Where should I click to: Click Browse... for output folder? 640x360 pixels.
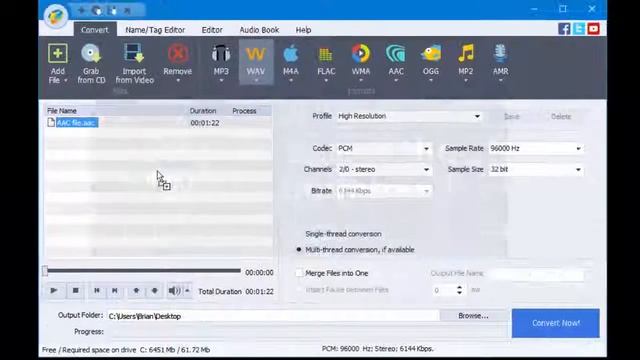pyautogui.click(x=473, y=316)
